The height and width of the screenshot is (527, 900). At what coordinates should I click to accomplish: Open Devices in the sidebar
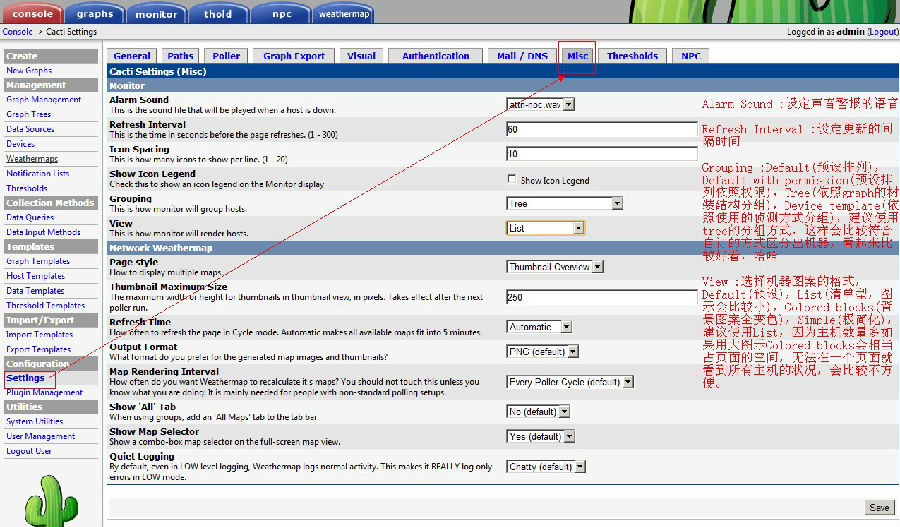click(x=21, y=144)
